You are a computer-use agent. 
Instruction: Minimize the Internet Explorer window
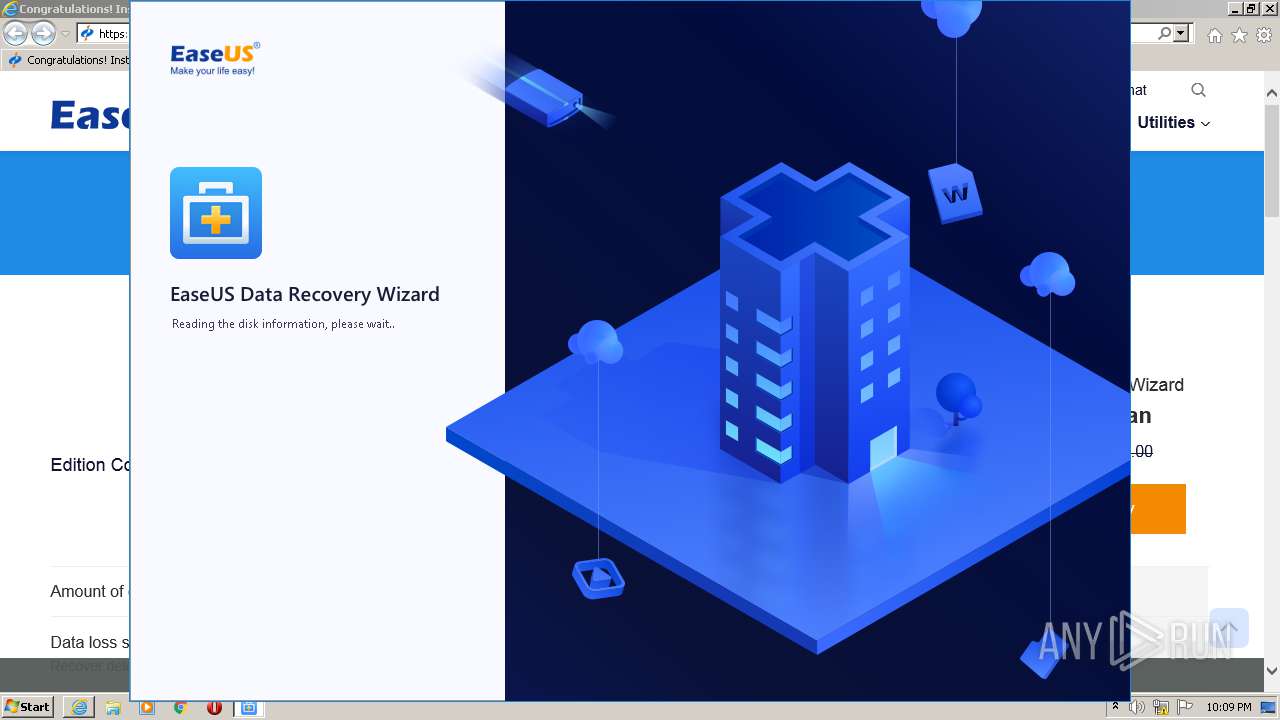coord(1235,9)
